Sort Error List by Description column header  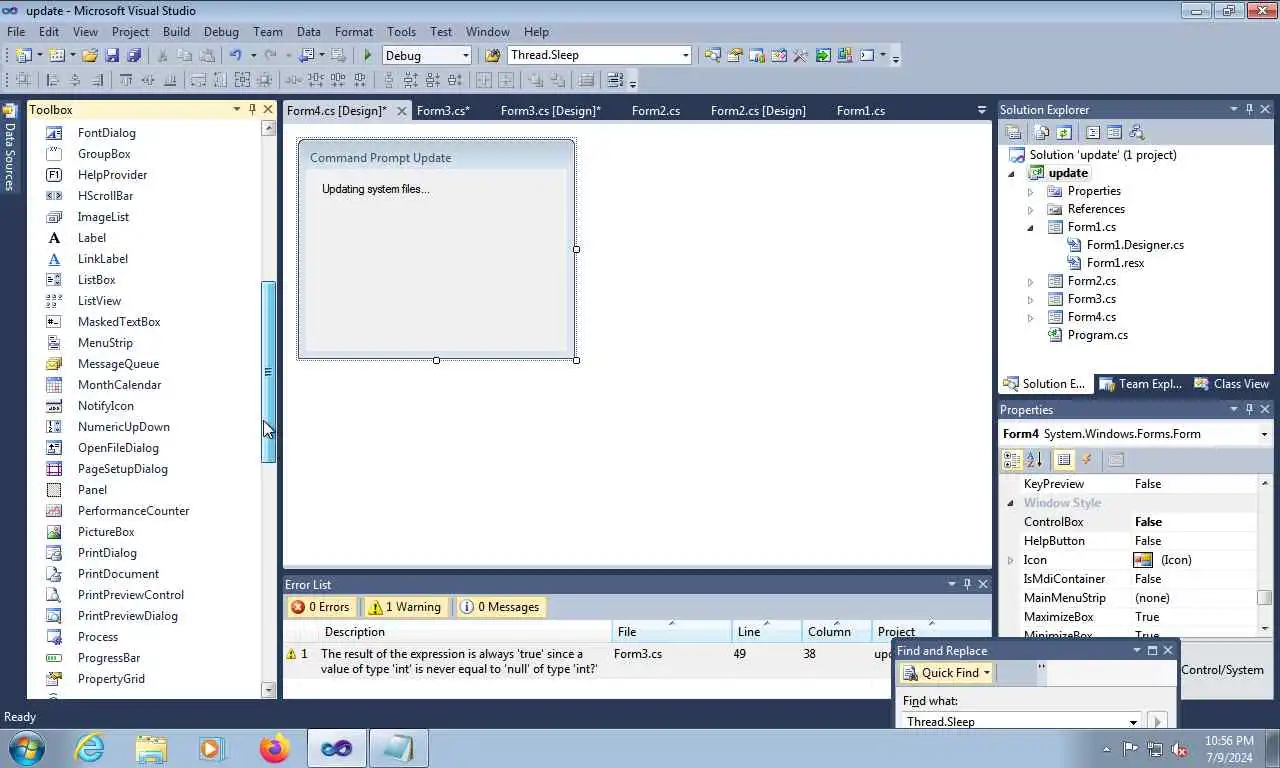tap(466, 632)
